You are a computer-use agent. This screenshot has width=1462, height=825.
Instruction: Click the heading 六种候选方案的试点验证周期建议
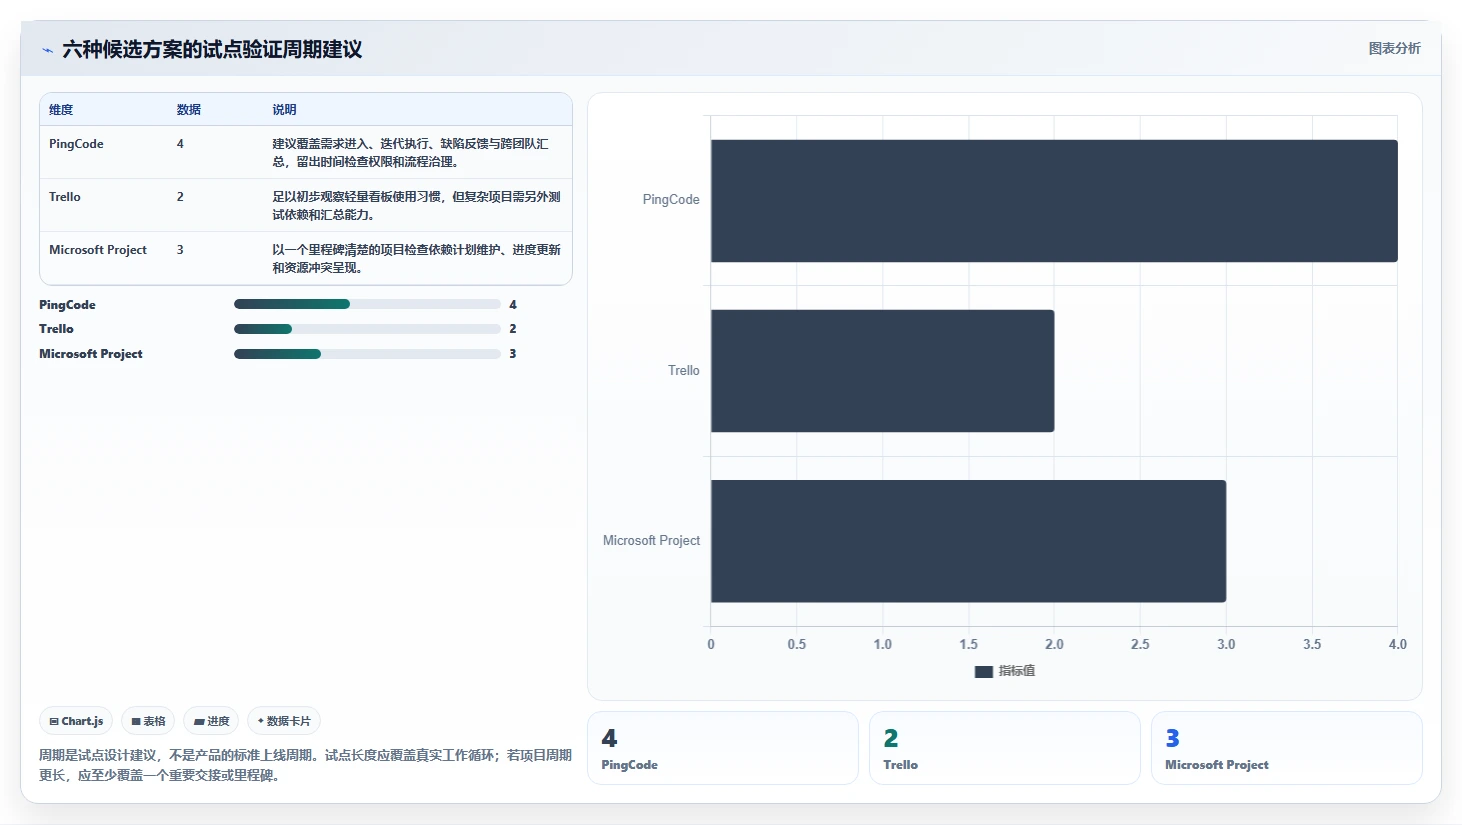coord(212,49)
